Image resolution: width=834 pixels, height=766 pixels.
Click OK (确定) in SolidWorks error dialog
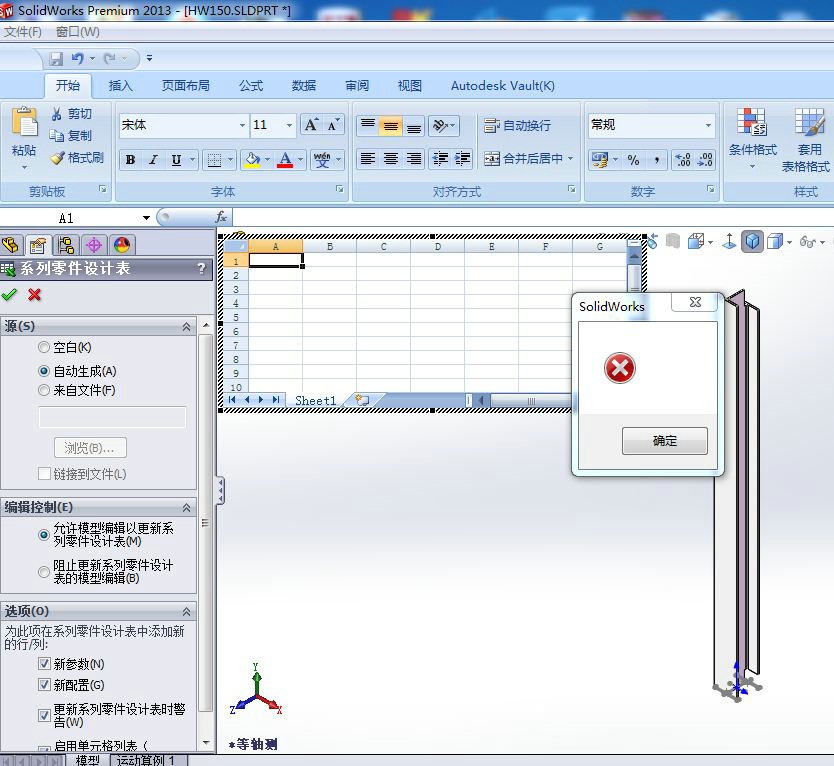coord(665,441)
